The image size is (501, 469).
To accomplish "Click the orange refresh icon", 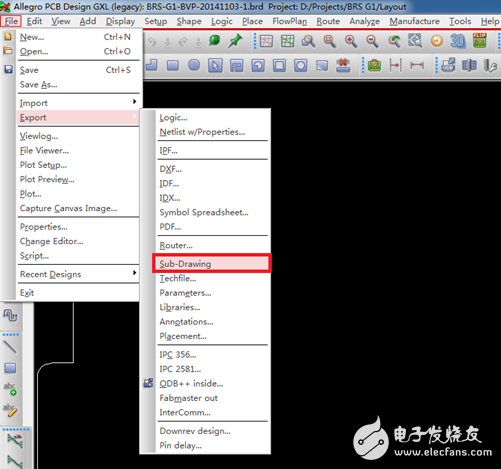I will pyautogui.click(x=437, y=41).
